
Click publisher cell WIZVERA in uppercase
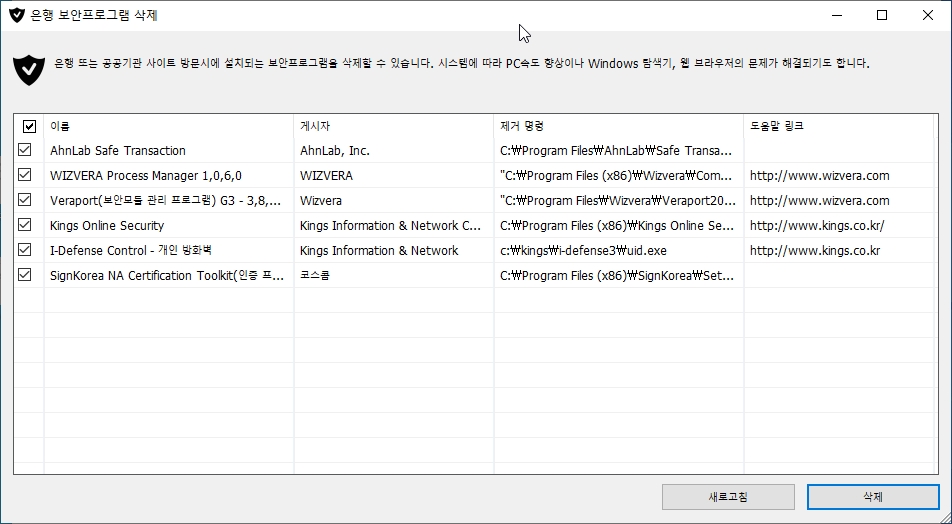click(x=326, y=175)
